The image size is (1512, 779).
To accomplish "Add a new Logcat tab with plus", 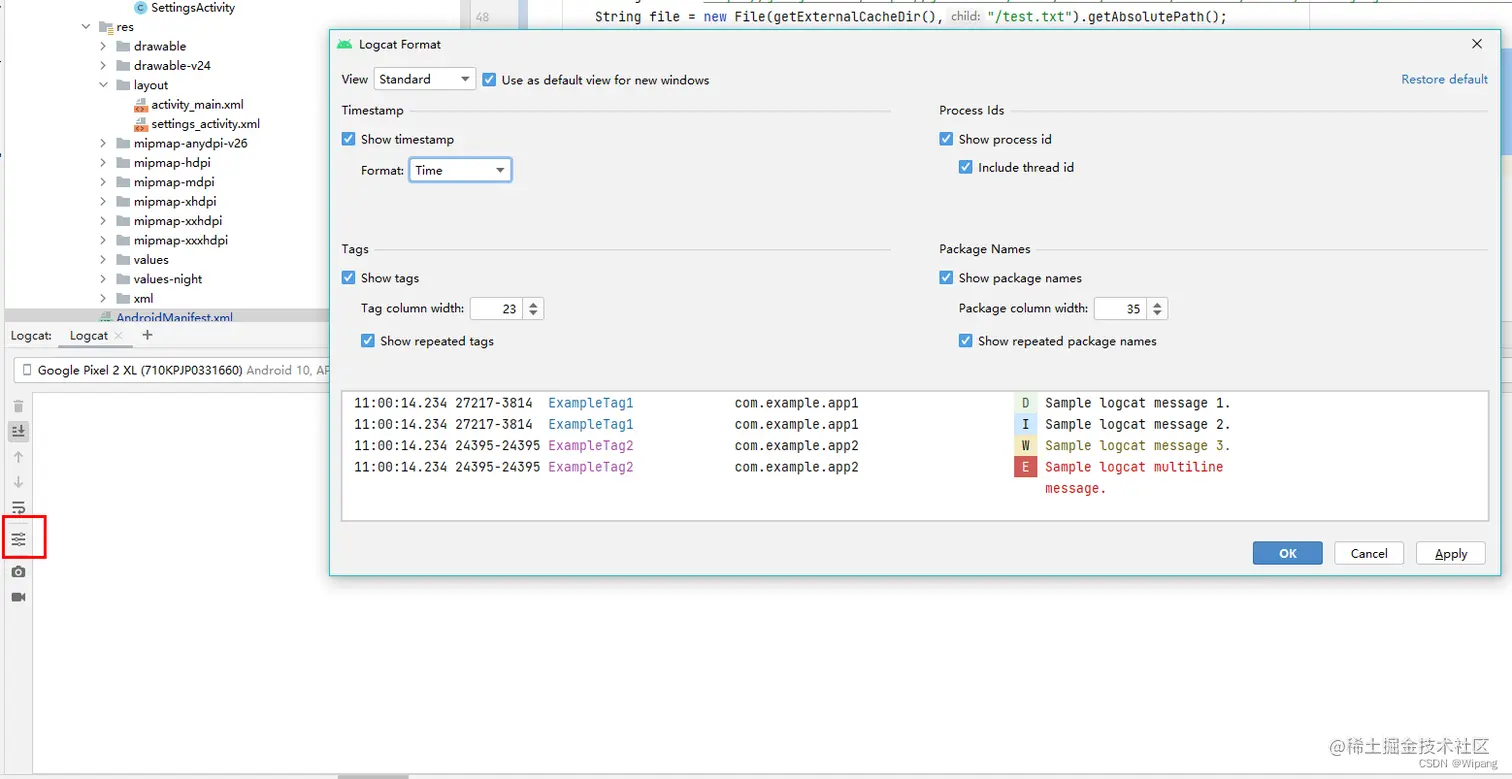I will (x=147, y=335).
